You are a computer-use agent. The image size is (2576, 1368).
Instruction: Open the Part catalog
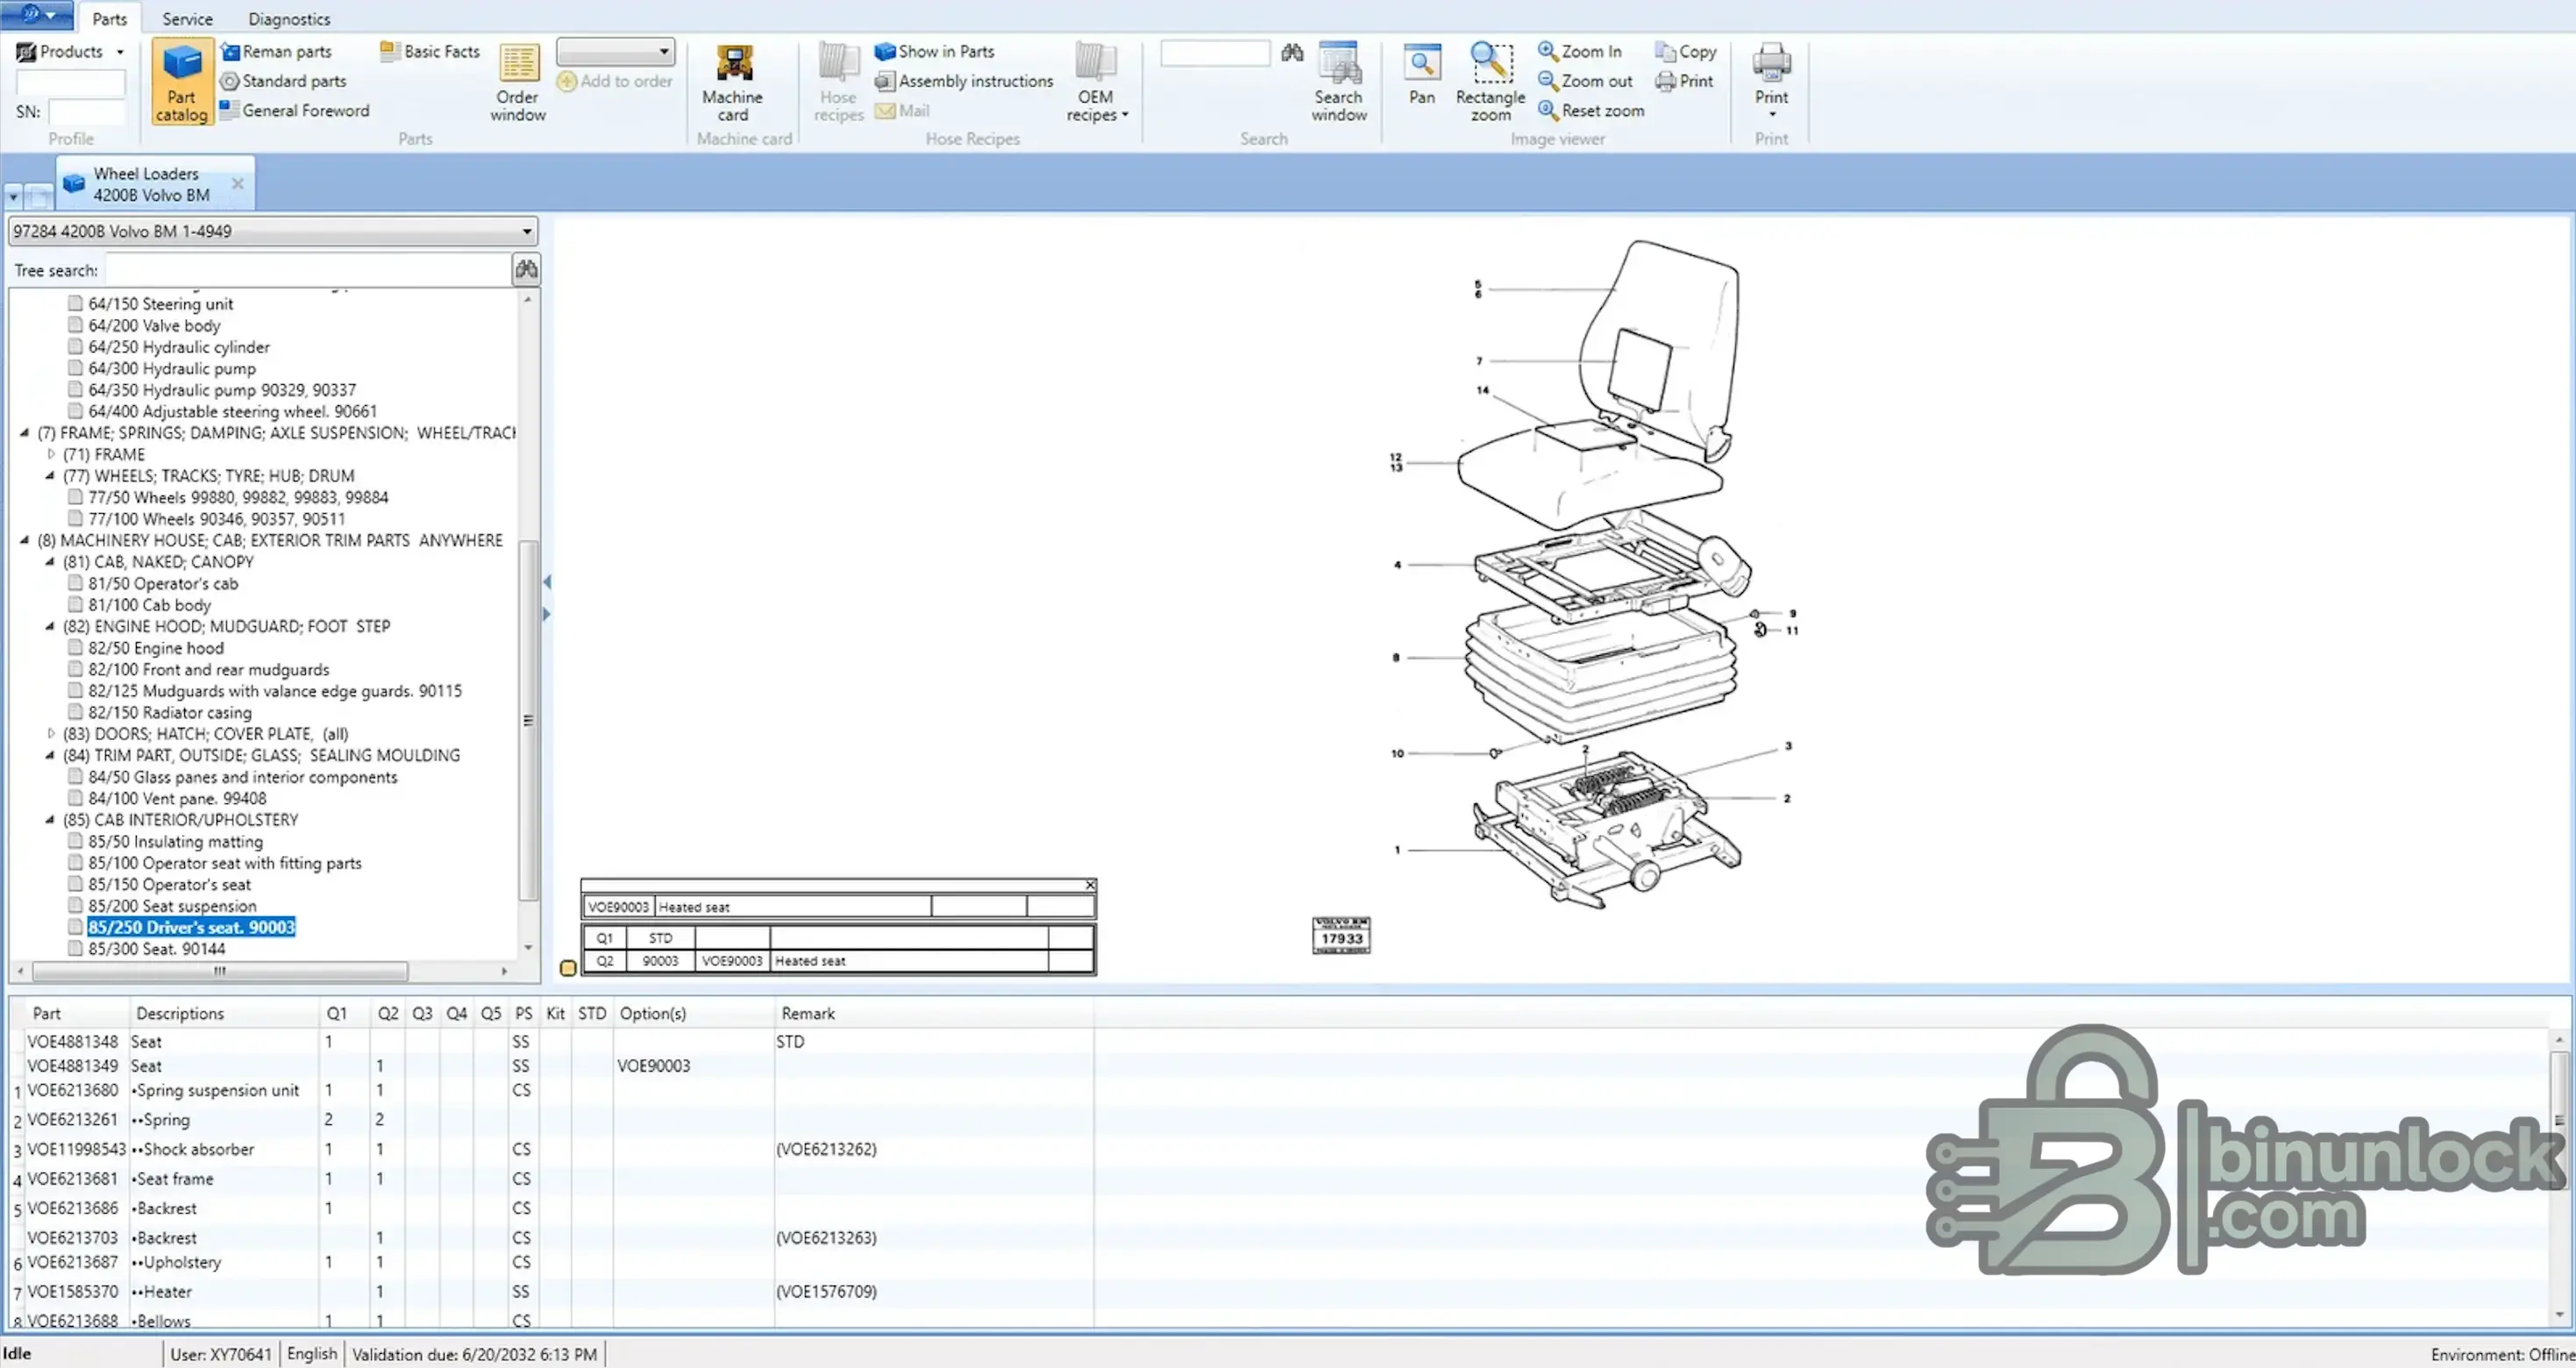182,82
